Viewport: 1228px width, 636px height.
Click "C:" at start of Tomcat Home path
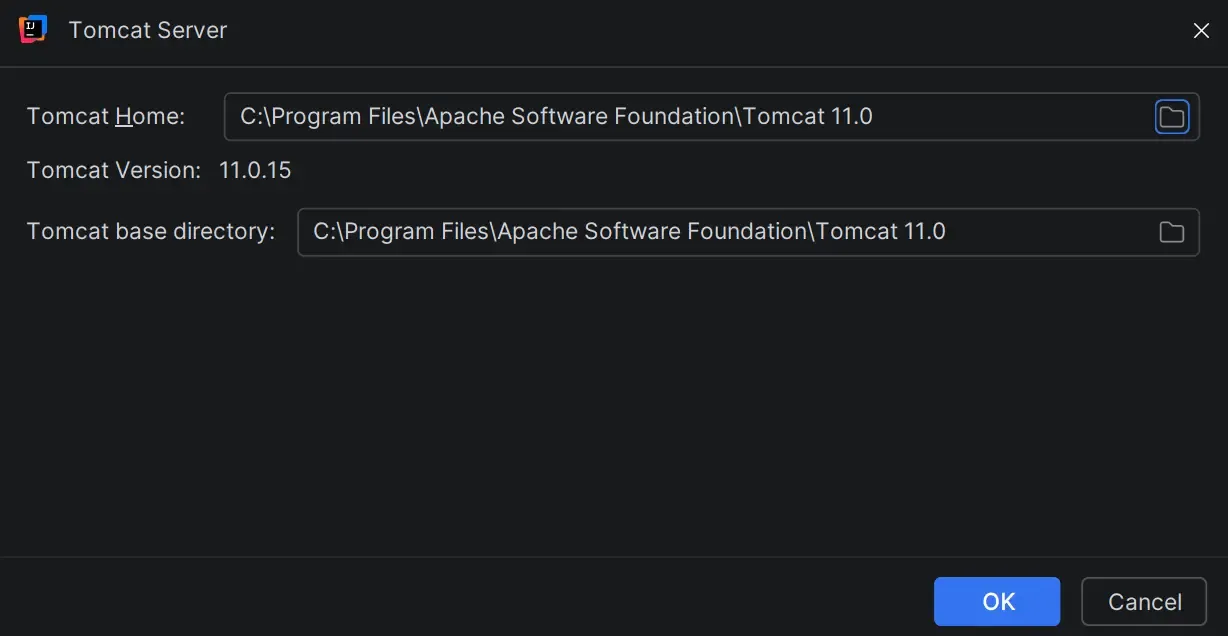pyautogui.click(x=250, y=117)
